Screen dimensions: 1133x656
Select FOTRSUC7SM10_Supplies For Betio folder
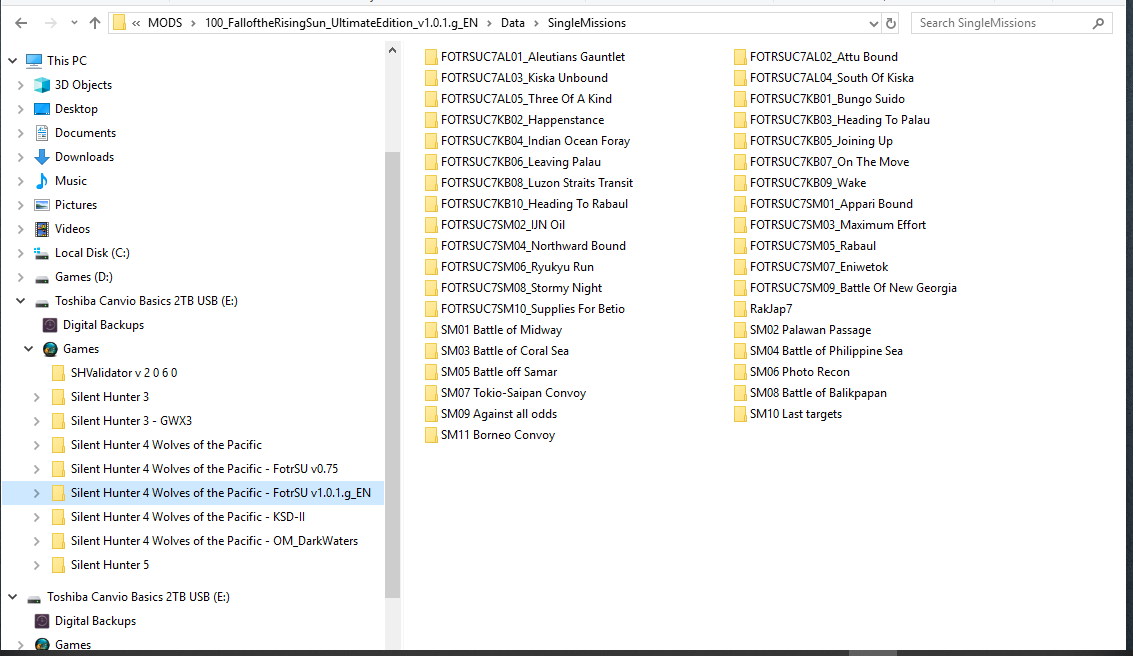533,308
